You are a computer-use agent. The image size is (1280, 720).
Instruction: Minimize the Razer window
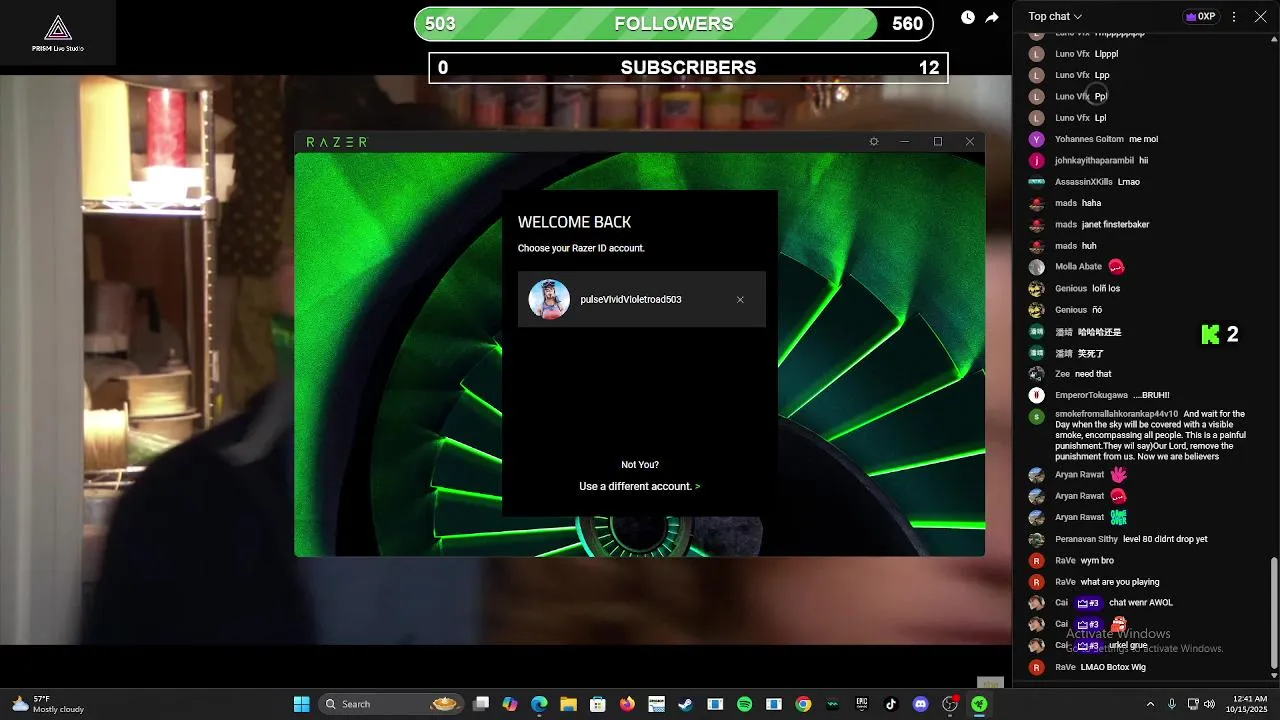pyautogui.click(x=905, y=142)
